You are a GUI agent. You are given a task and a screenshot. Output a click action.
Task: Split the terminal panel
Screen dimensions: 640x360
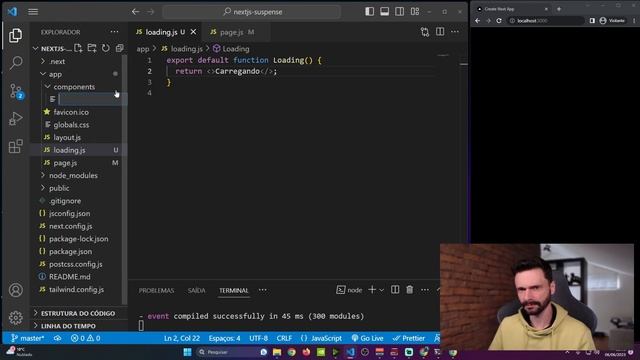point(395,290)
